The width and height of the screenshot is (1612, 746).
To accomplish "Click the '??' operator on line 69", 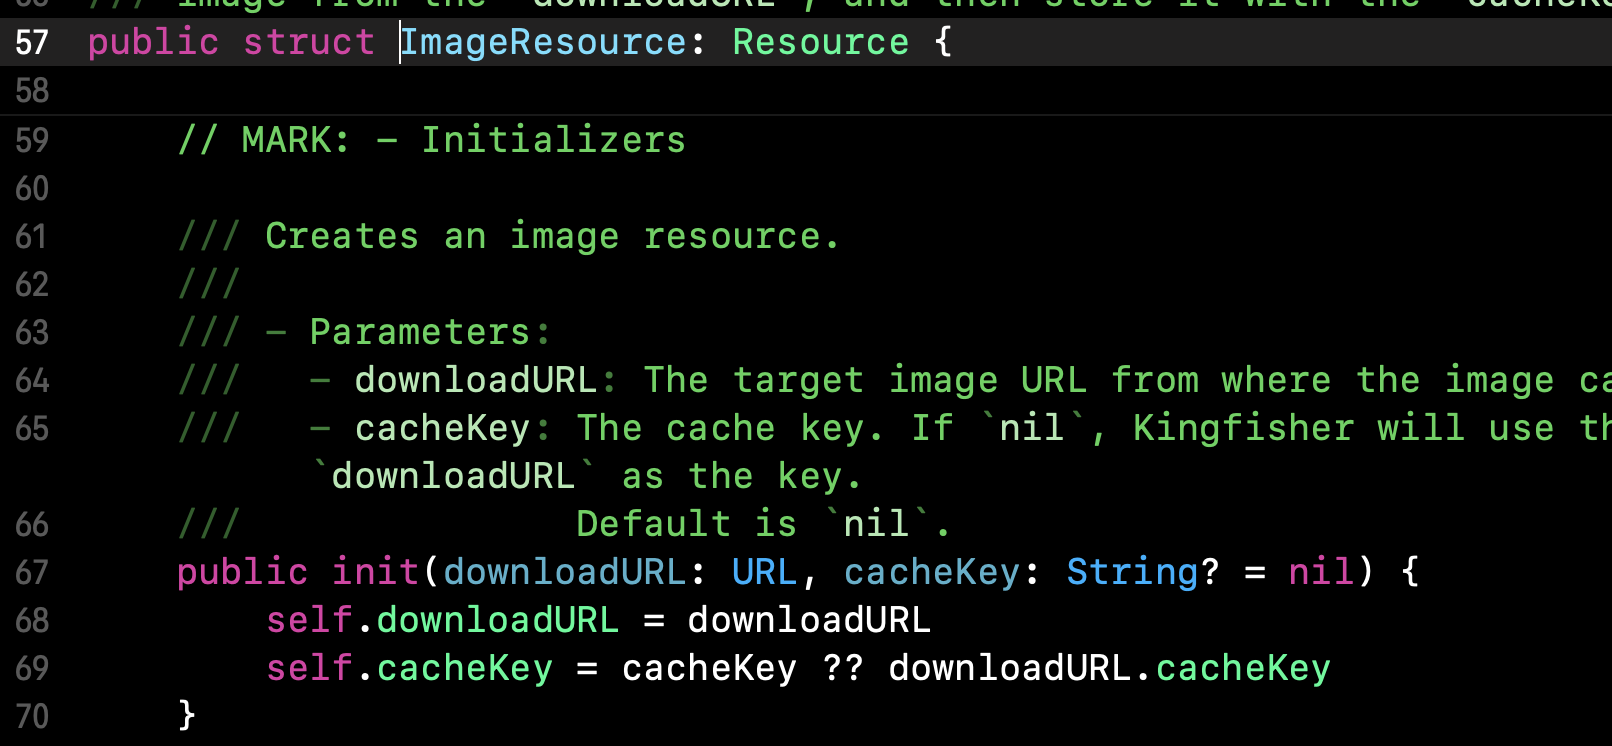I will [843, 668].
